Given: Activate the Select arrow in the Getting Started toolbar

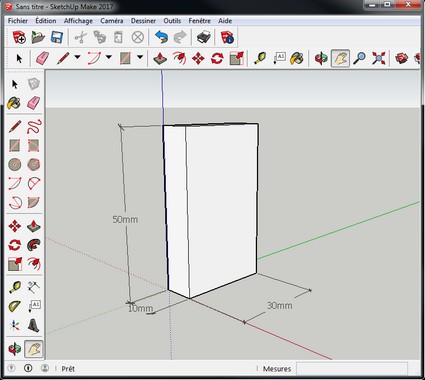Looking at the screenshot, I should pyautogui.click(x=19, y=58).
